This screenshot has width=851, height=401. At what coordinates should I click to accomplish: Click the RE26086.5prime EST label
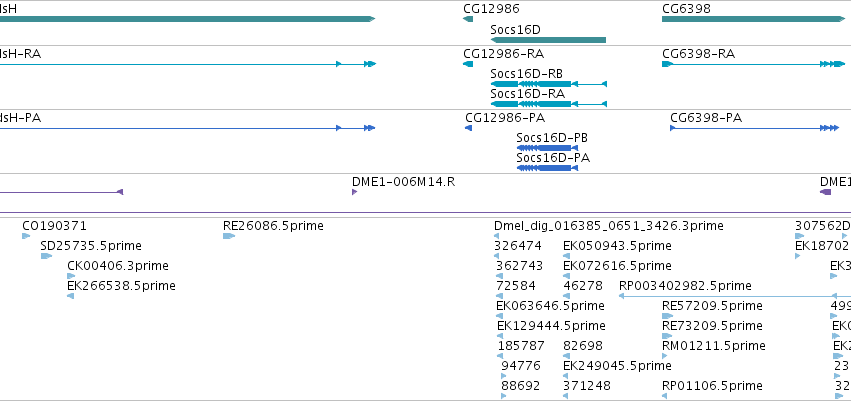click(274, 226)
